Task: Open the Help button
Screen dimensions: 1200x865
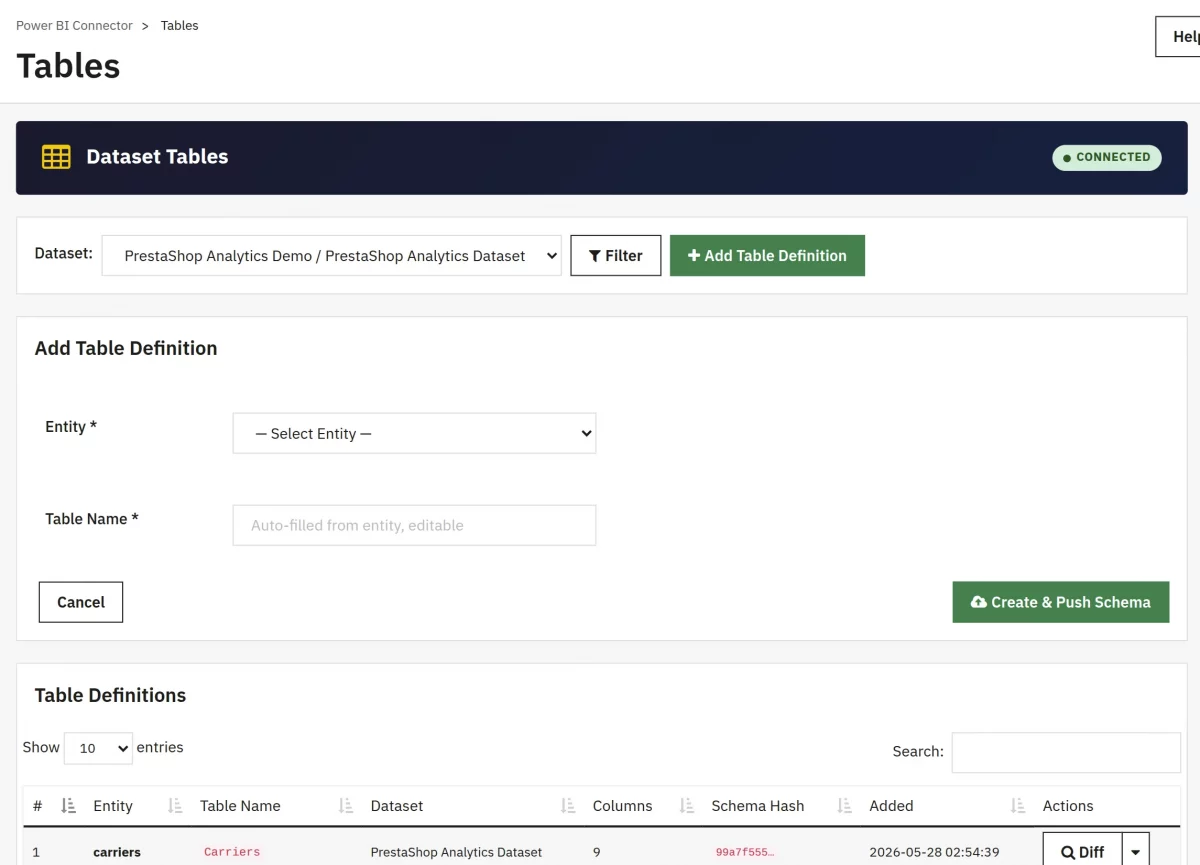Action: (1178, 36)
